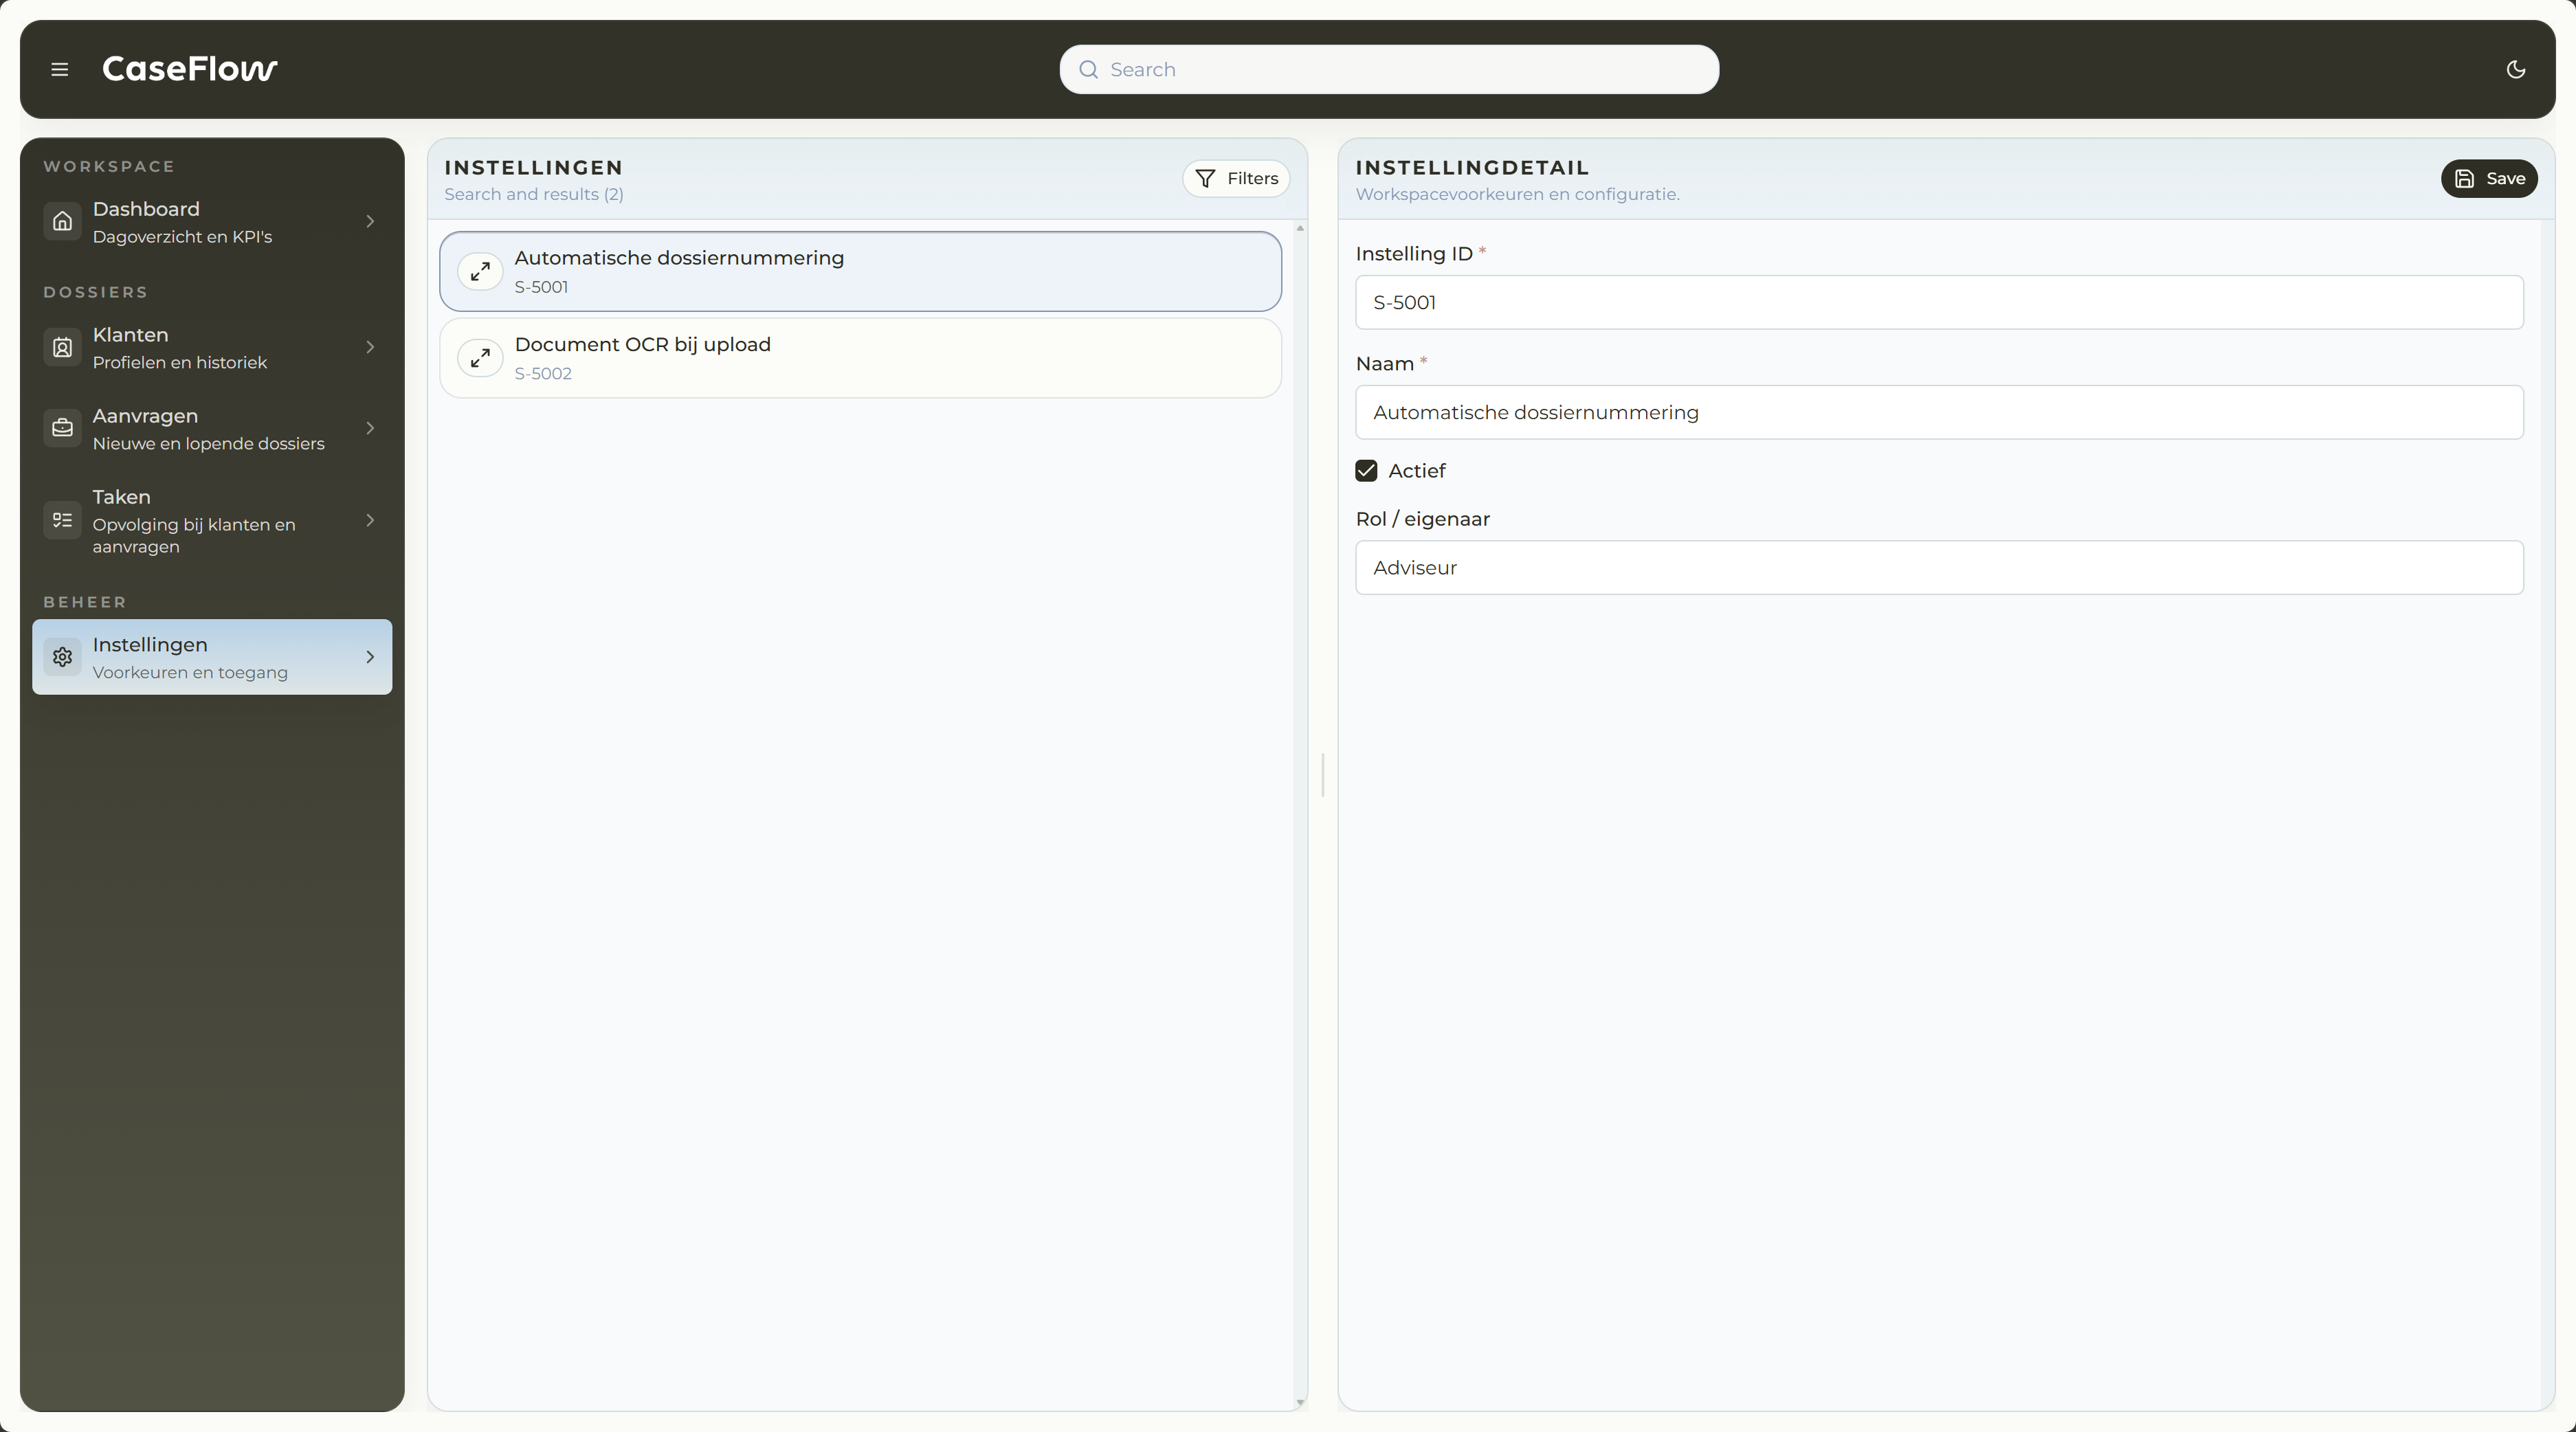Image resolution: width=2576 pixels, height=1432 pixels.
Task: Expand the Taken chevron
Action: [370, 520]
